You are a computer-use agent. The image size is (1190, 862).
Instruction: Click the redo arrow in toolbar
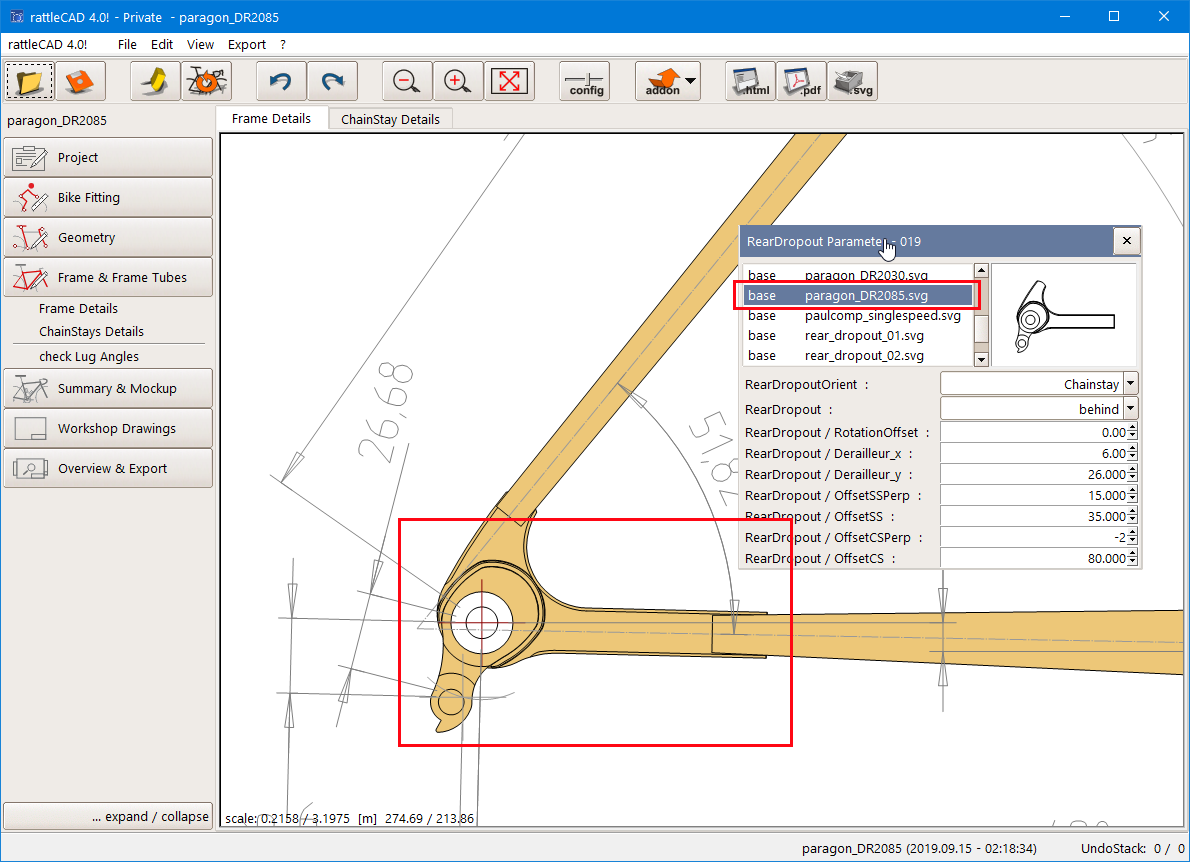tap(332, 81)
